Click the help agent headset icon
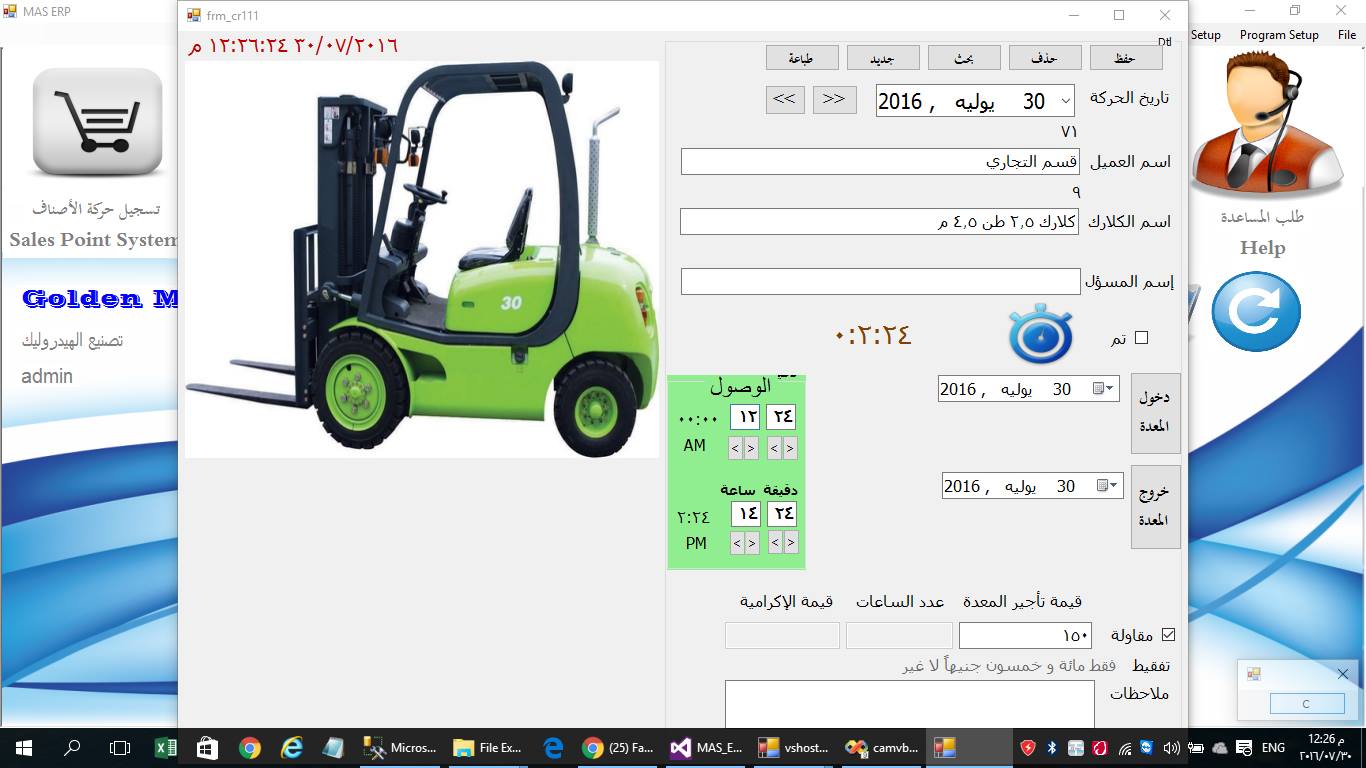Viewport: 1366px width, 768px height. 1267,122
